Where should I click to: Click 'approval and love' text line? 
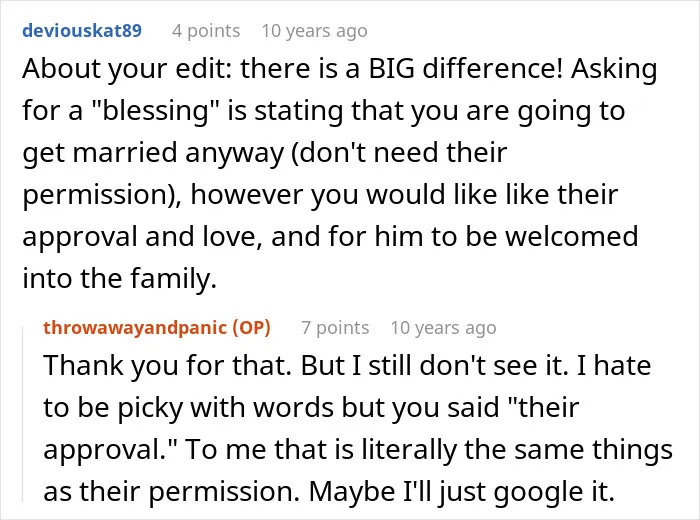tap(142, 237)
